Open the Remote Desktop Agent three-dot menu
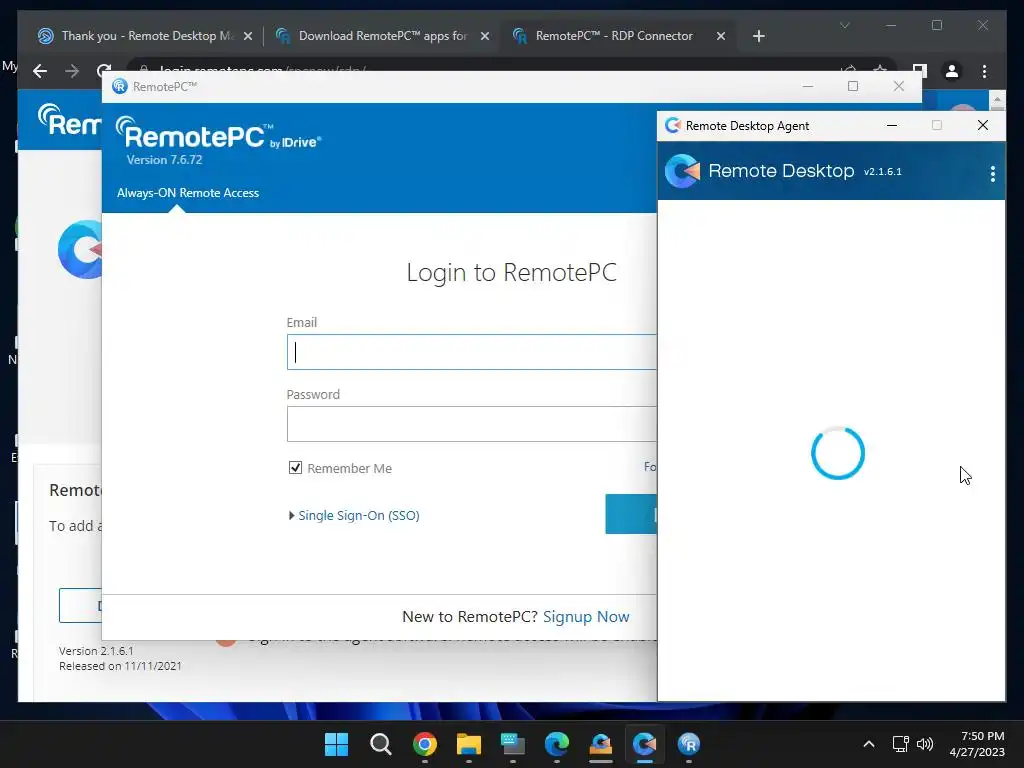1024x768 pixels. (992, 173)
